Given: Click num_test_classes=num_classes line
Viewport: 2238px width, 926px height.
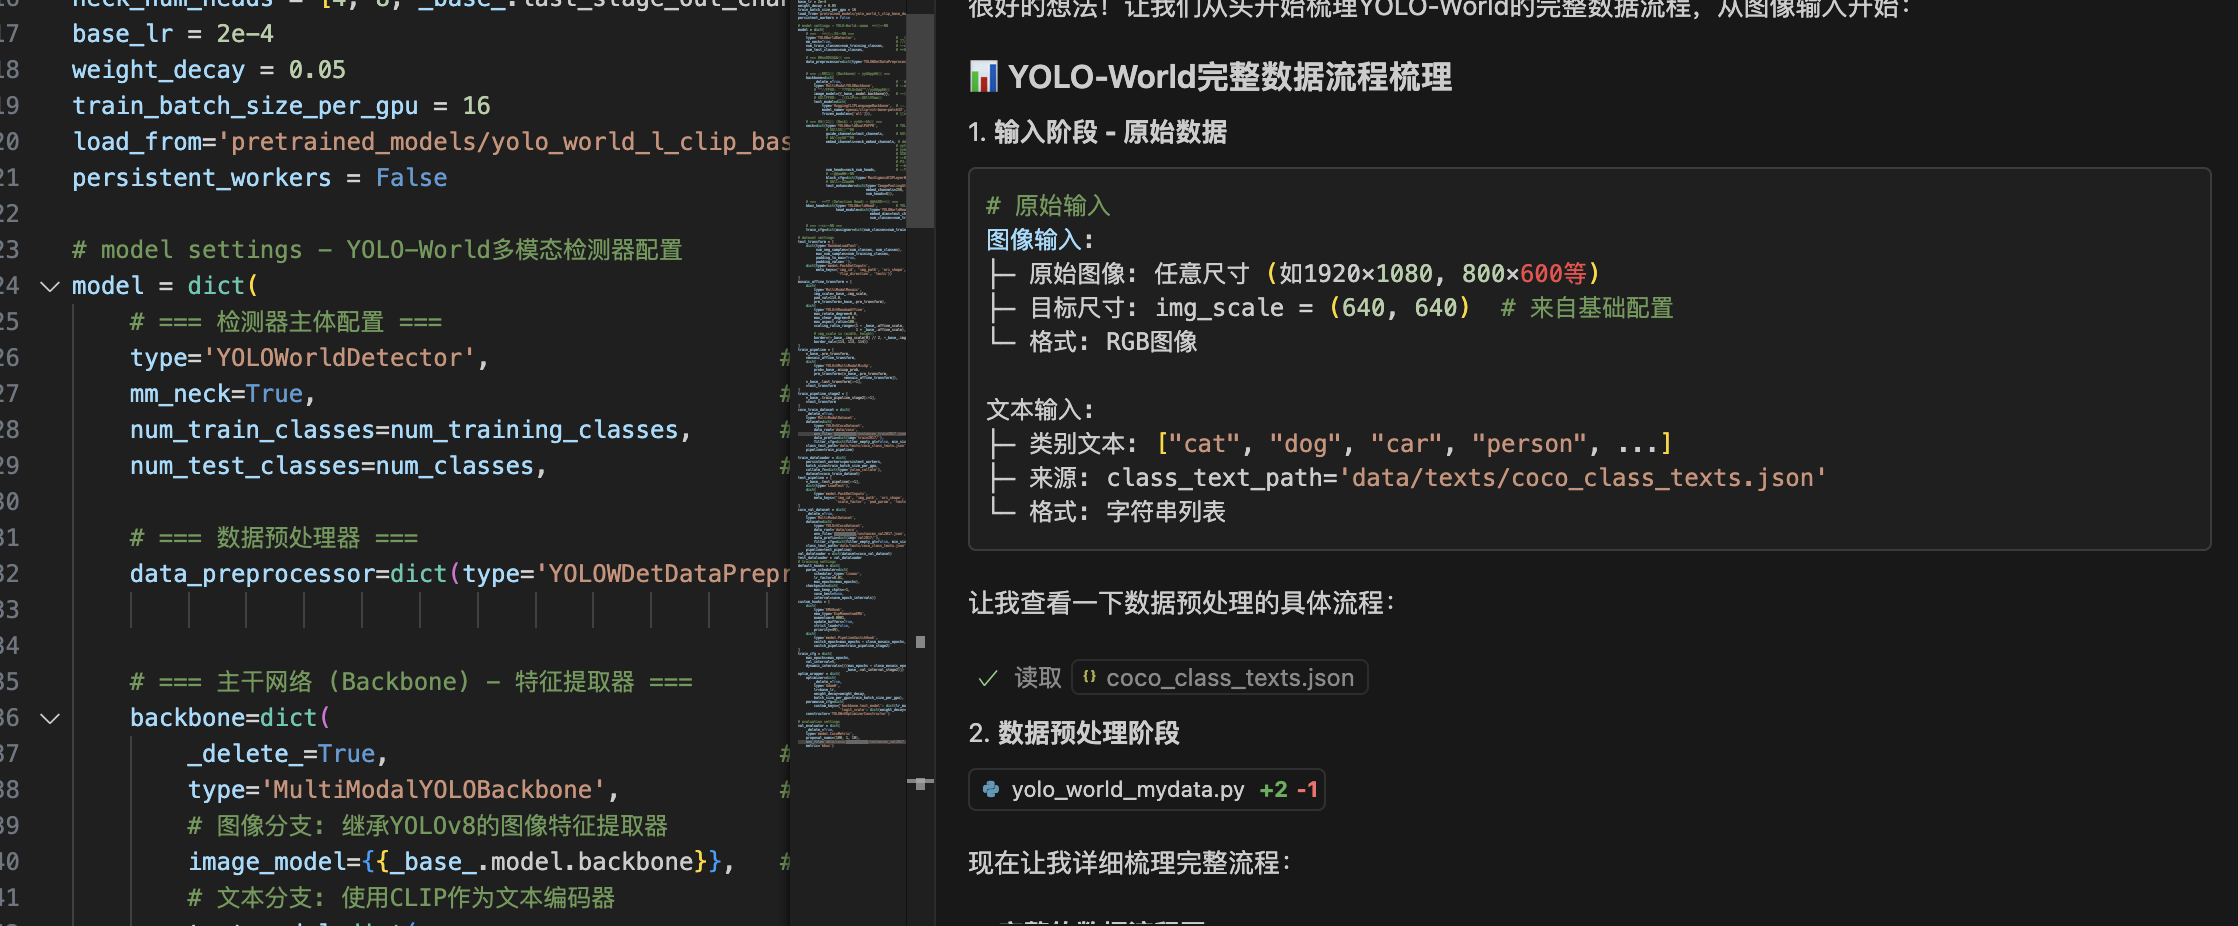Looking at the screenshot, I should click(338, 466).
